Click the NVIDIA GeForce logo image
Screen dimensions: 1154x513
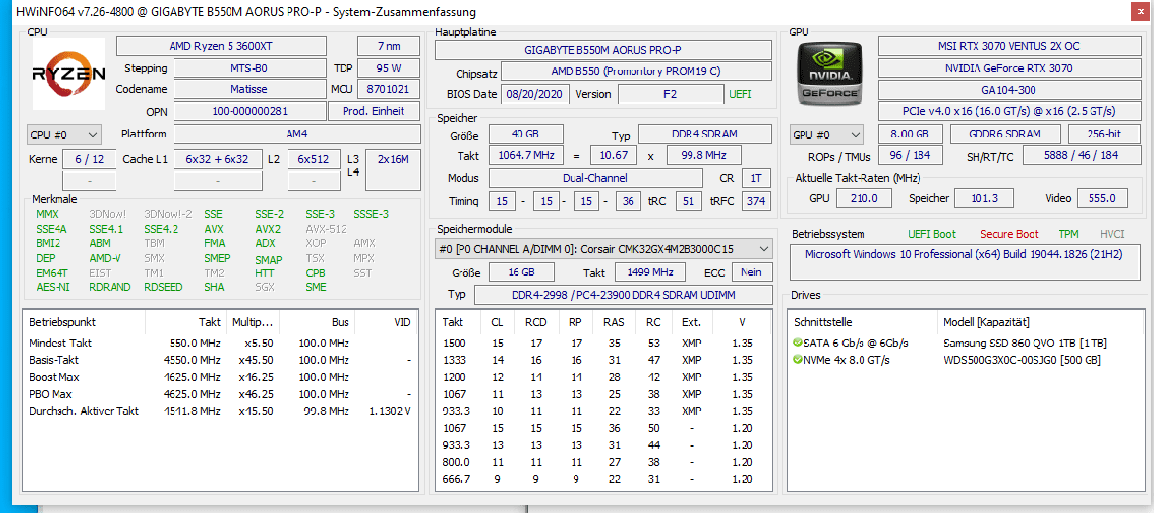click(831, 74)
